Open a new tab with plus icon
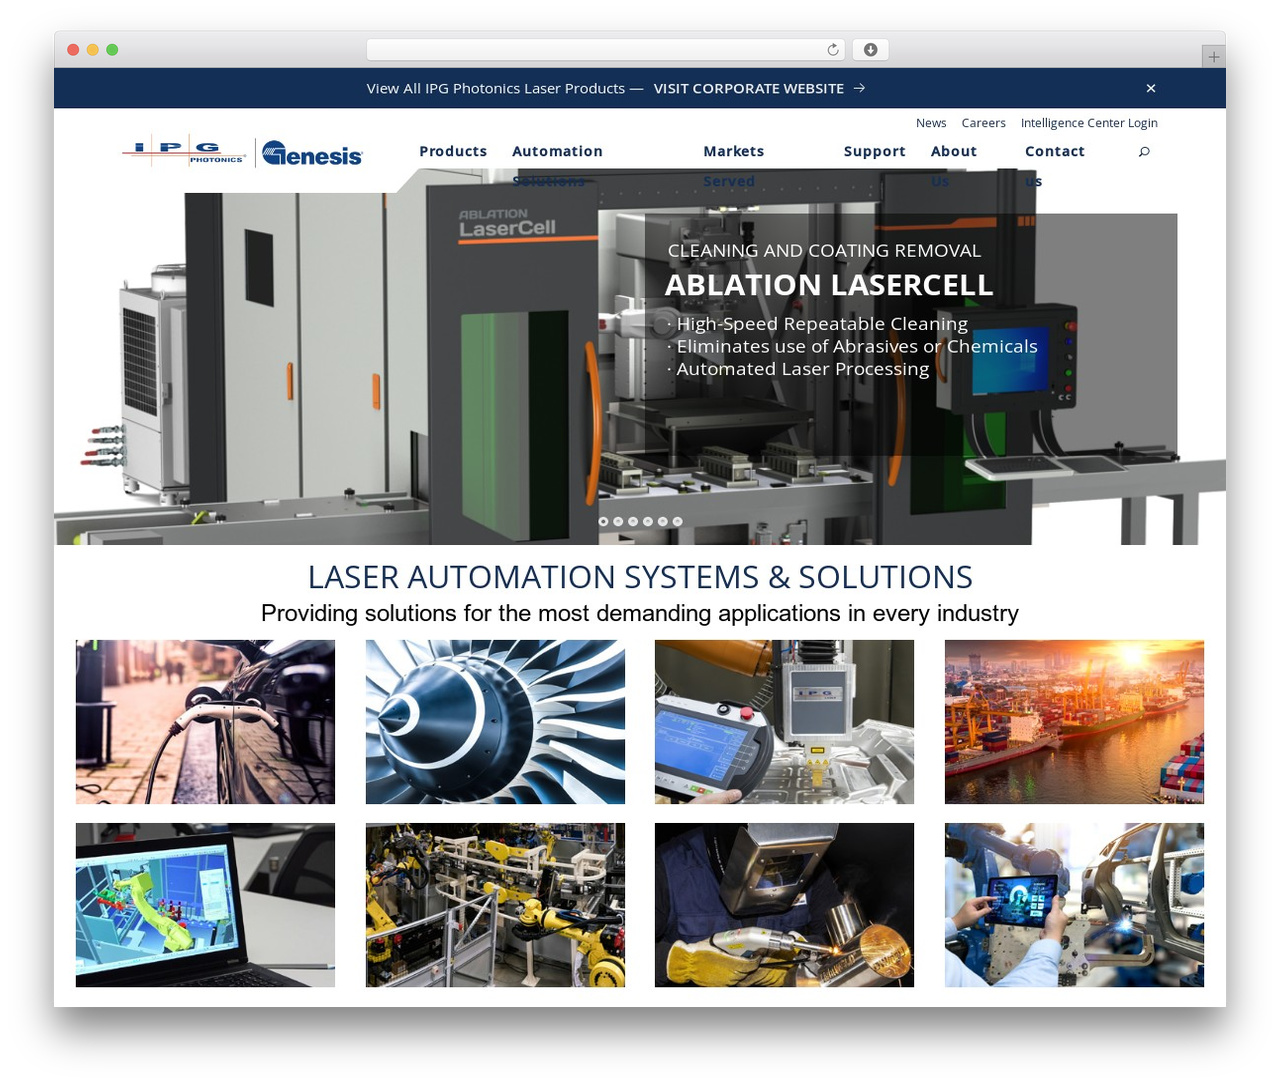 [1213, 57]
